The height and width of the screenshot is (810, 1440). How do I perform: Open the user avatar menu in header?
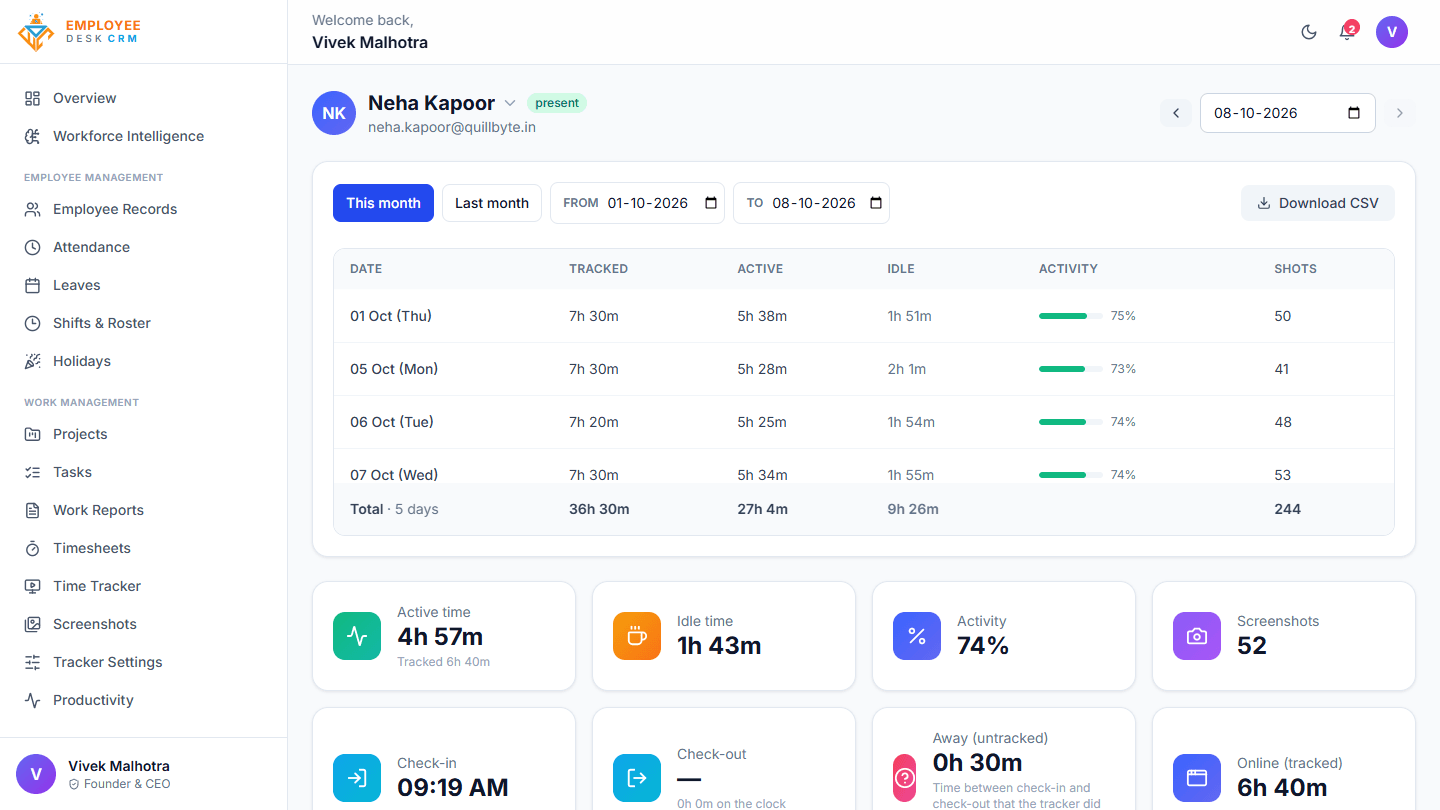[1392, 32]
